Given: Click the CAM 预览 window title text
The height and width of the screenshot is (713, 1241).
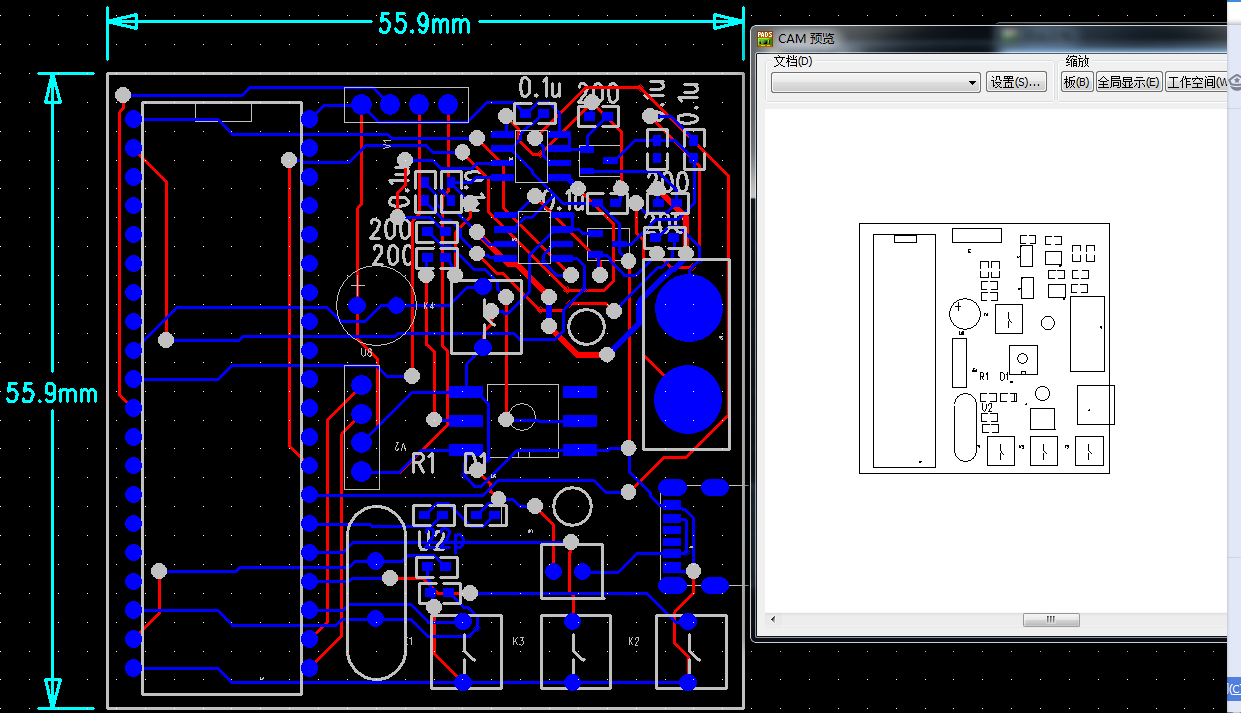Looking at the screenshot, I should (806, 38).
